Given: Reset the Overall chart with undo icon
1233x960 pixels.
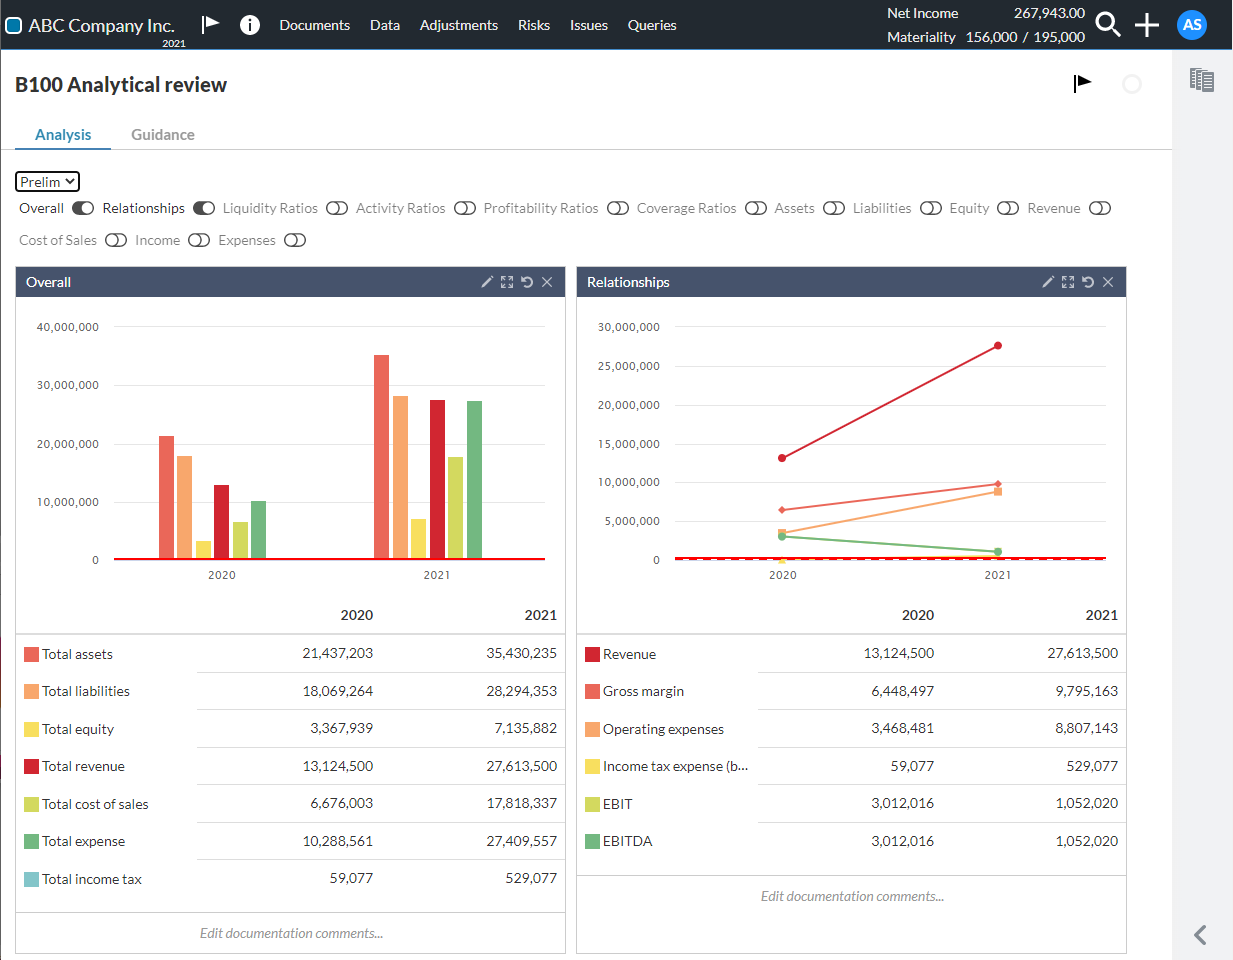Looking at the screenshot, I should [527, 282].
